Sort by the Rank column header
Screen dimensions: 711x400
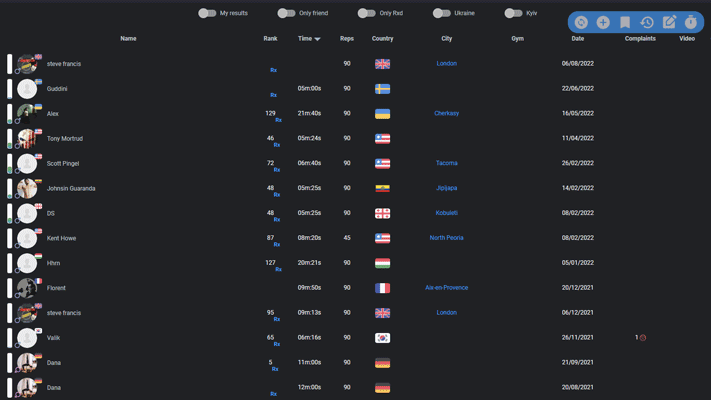tap(270, 39)
